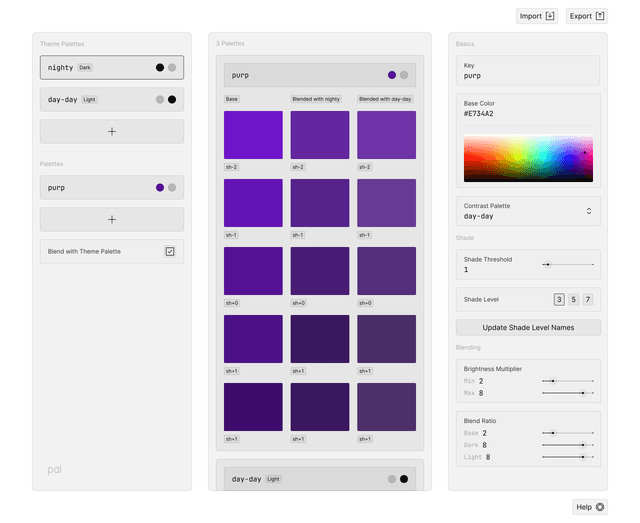Click the Blended with day-day label
Viewport: 640px width, 523px height.
pyautogui.click(x=385, y=99)
